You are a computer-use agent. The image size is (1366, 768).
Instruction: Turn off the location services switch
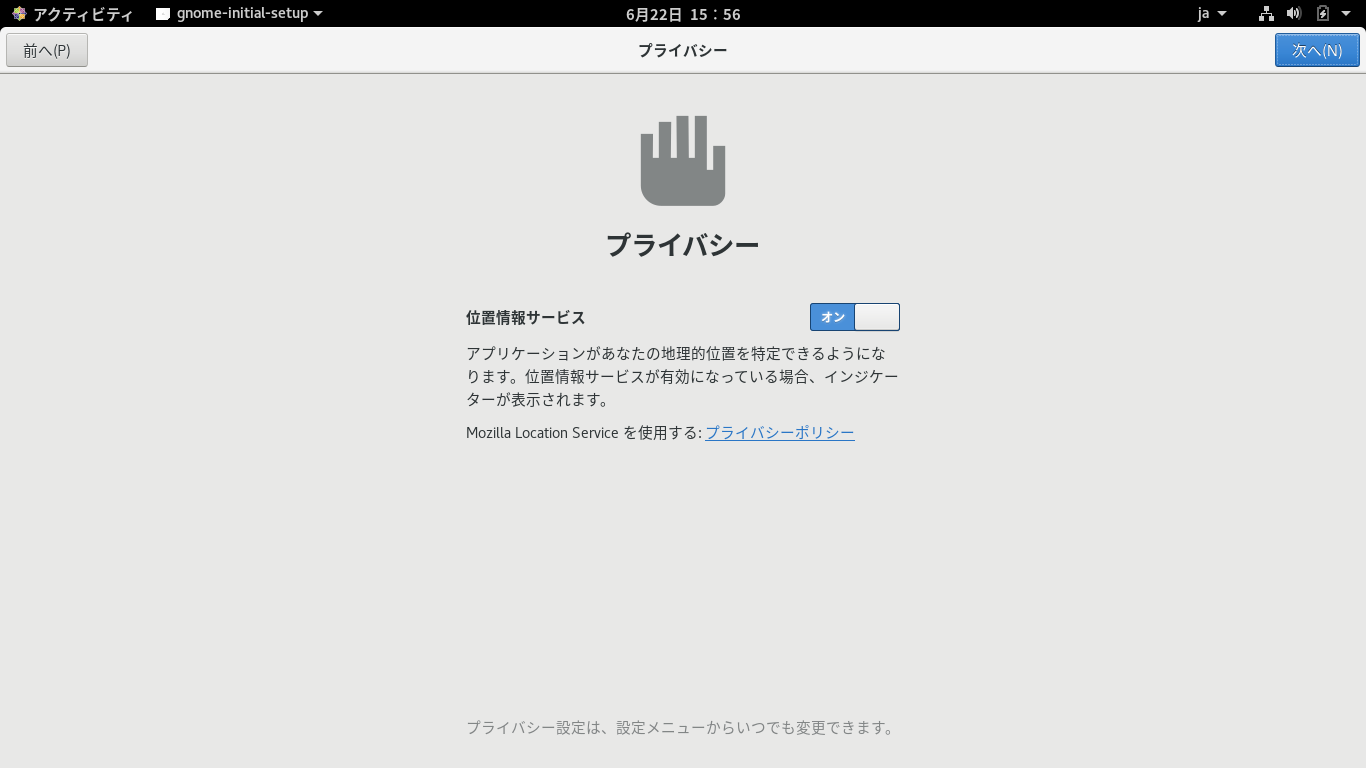pos(855,317)
